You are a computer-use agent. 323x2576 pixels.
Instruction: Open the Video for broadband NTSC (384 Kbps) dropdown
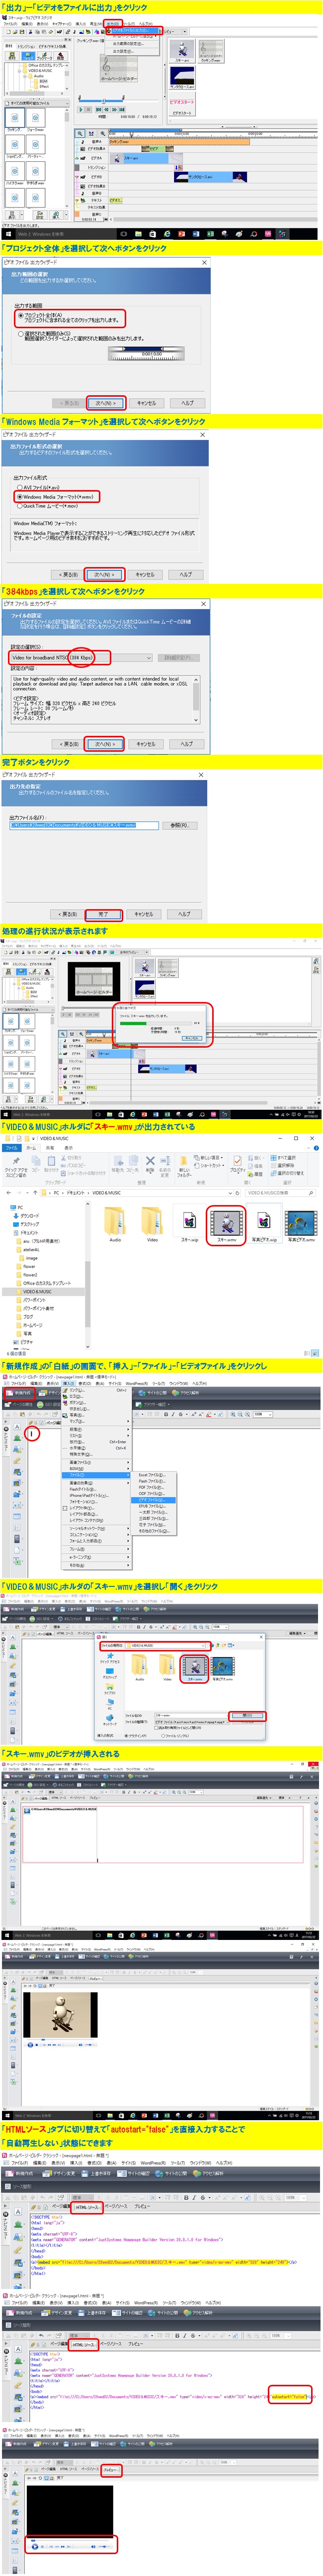pyautogui.click(x=81, y=657)
